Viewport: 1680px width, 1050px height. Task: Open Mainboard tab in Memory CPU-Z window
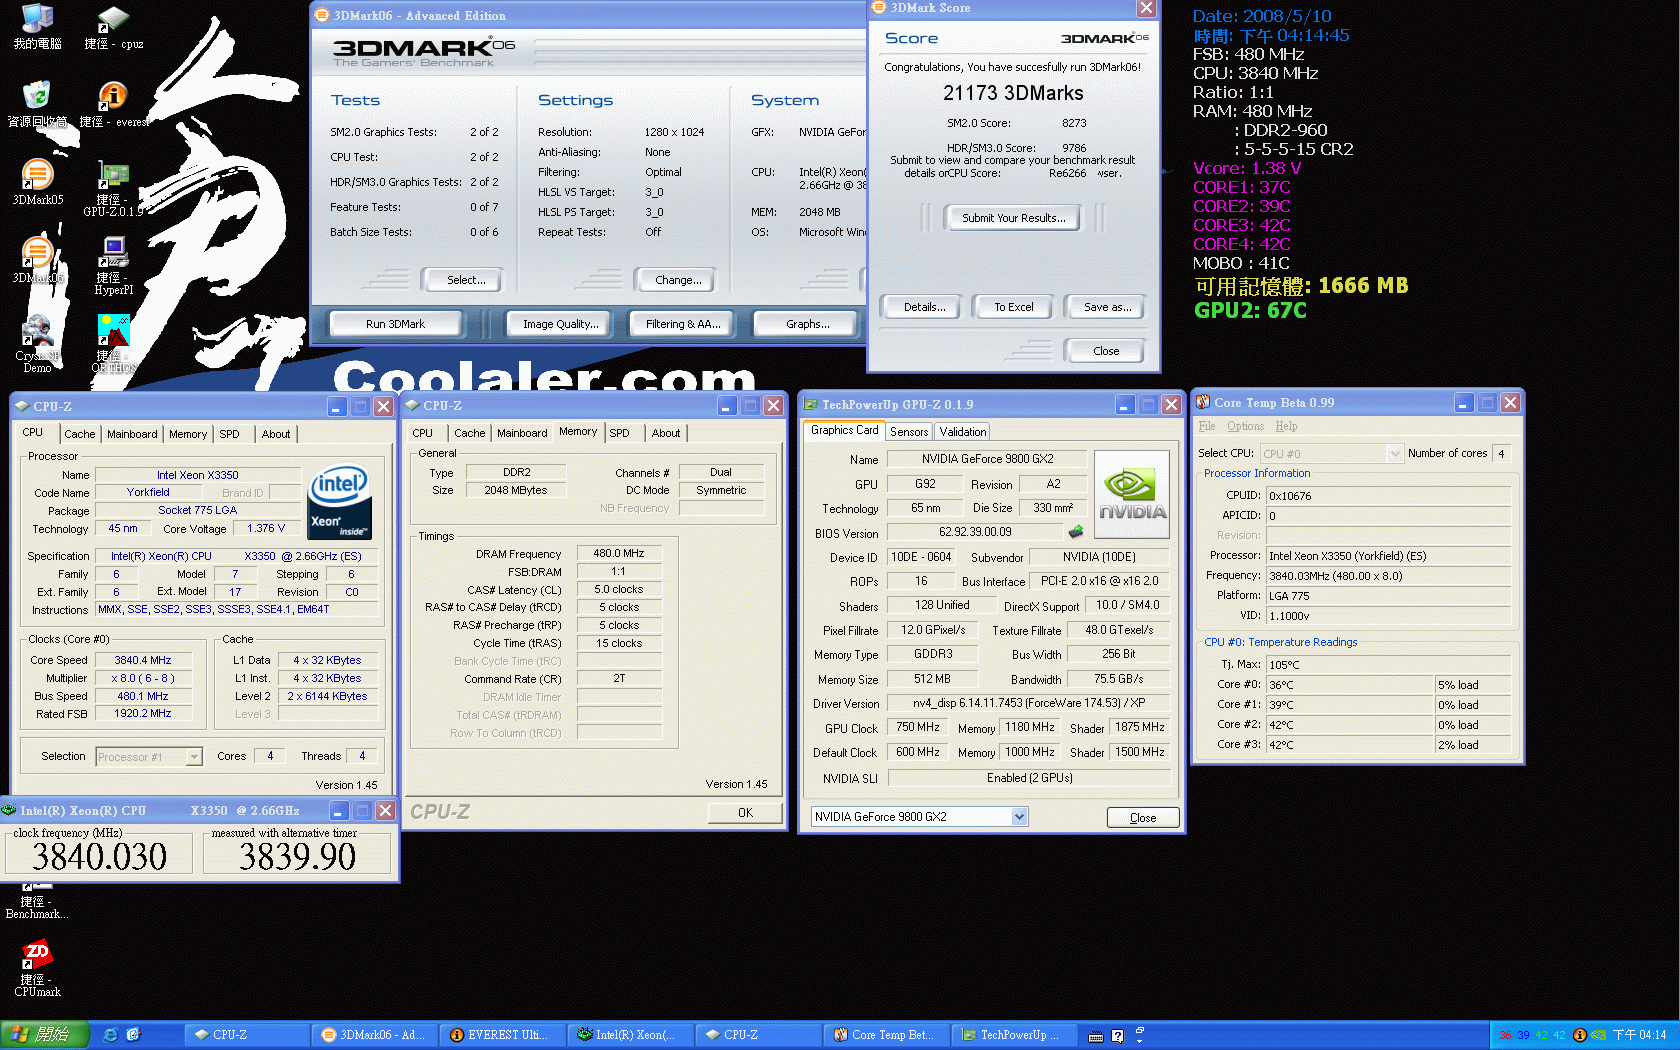522,433
